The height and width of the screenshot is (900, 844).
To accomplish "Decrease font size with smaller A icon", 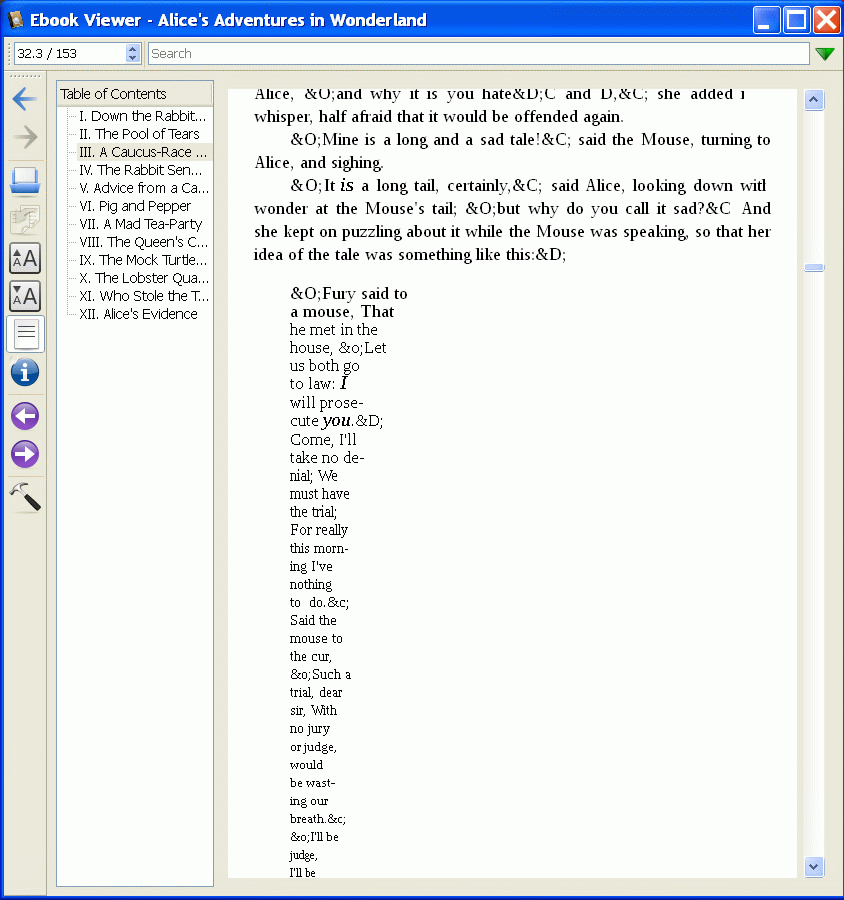I will coord(25,296).
